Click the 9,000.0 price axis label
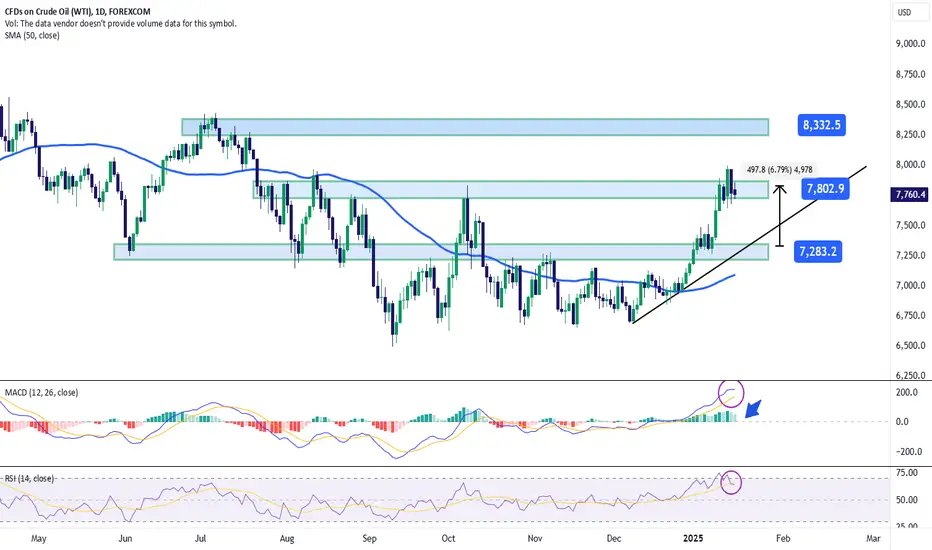This screenshot has width=932, height=550. [911, 43]
